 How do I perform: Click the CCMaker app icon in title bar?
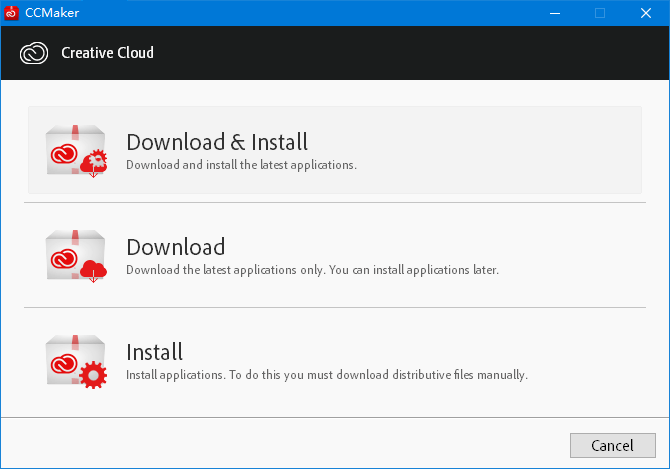click(11, 13)
